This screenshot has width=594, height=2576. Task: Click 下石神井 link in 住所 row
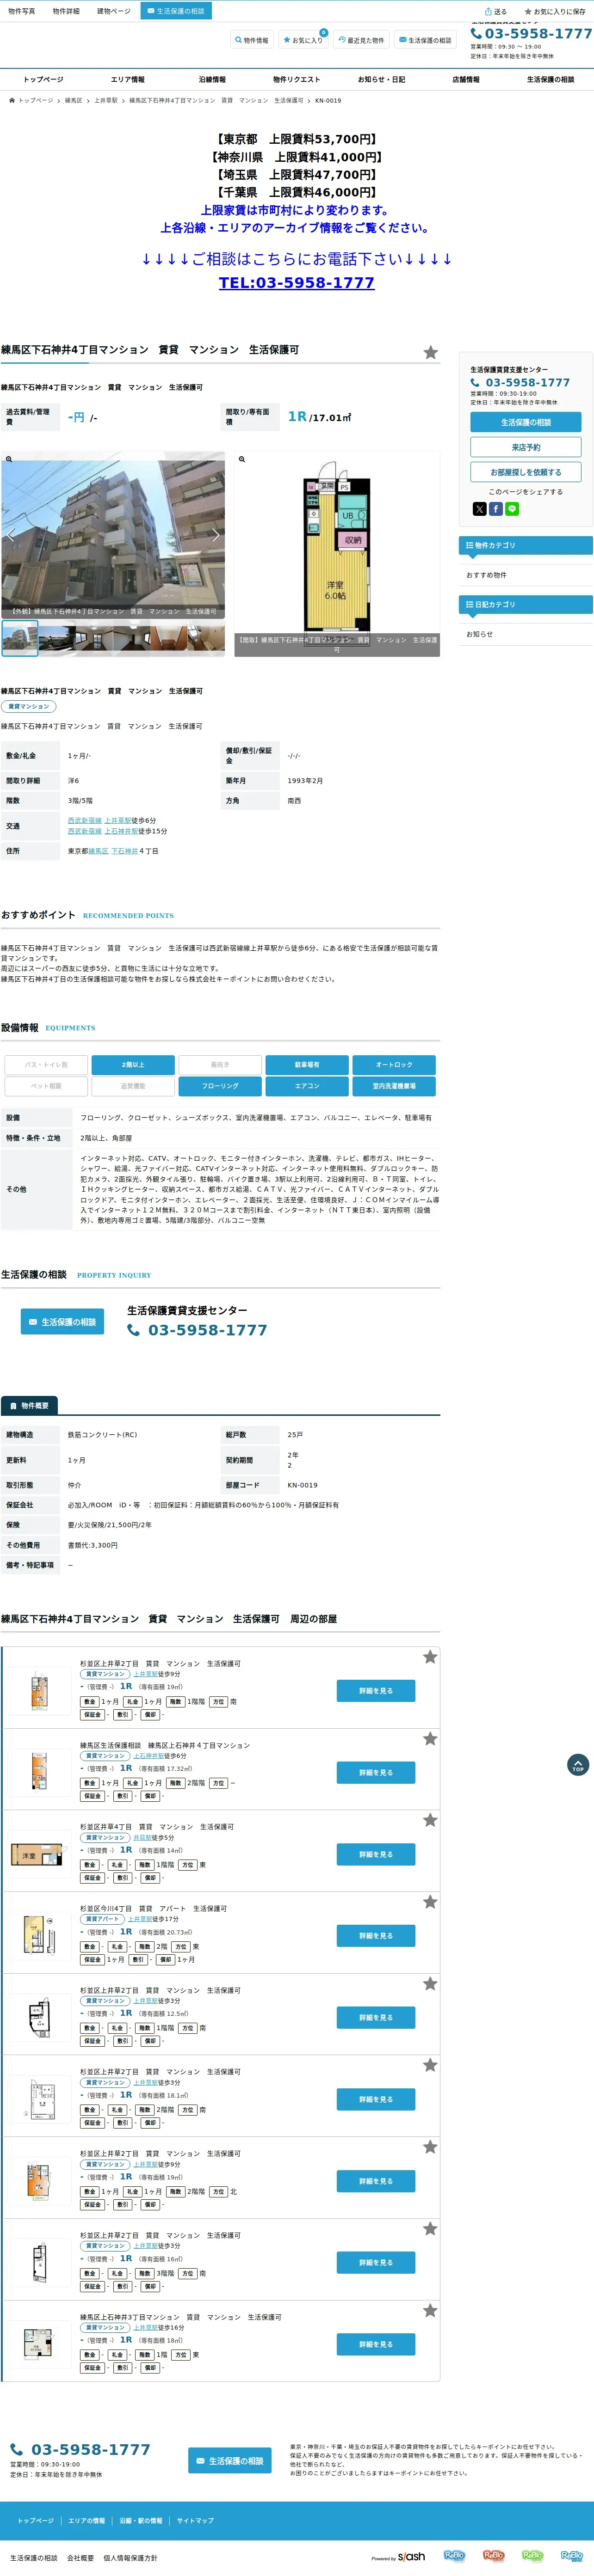tap(125, 851)
